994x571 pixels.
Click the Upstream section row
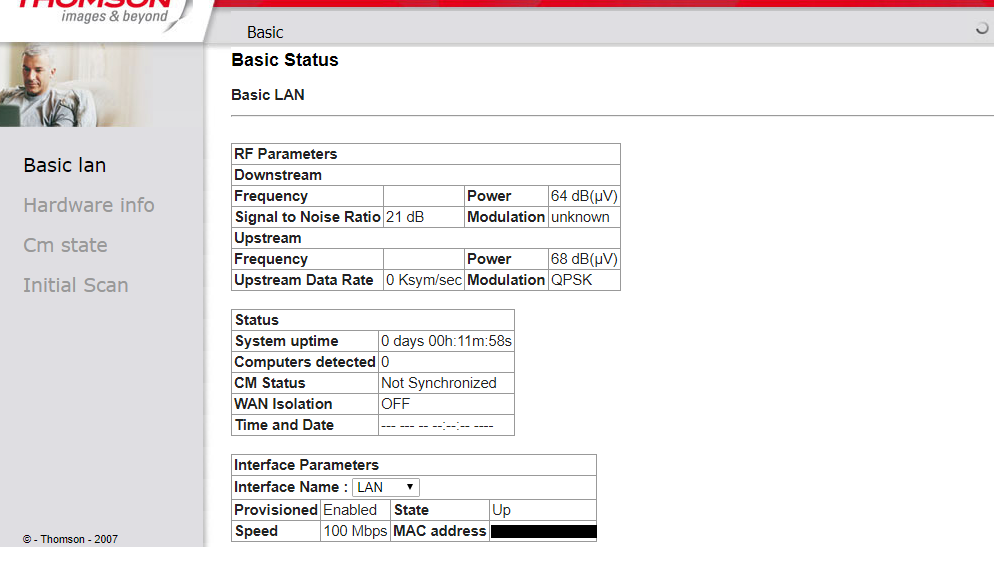pyautogui.click(x=426, y=238)
